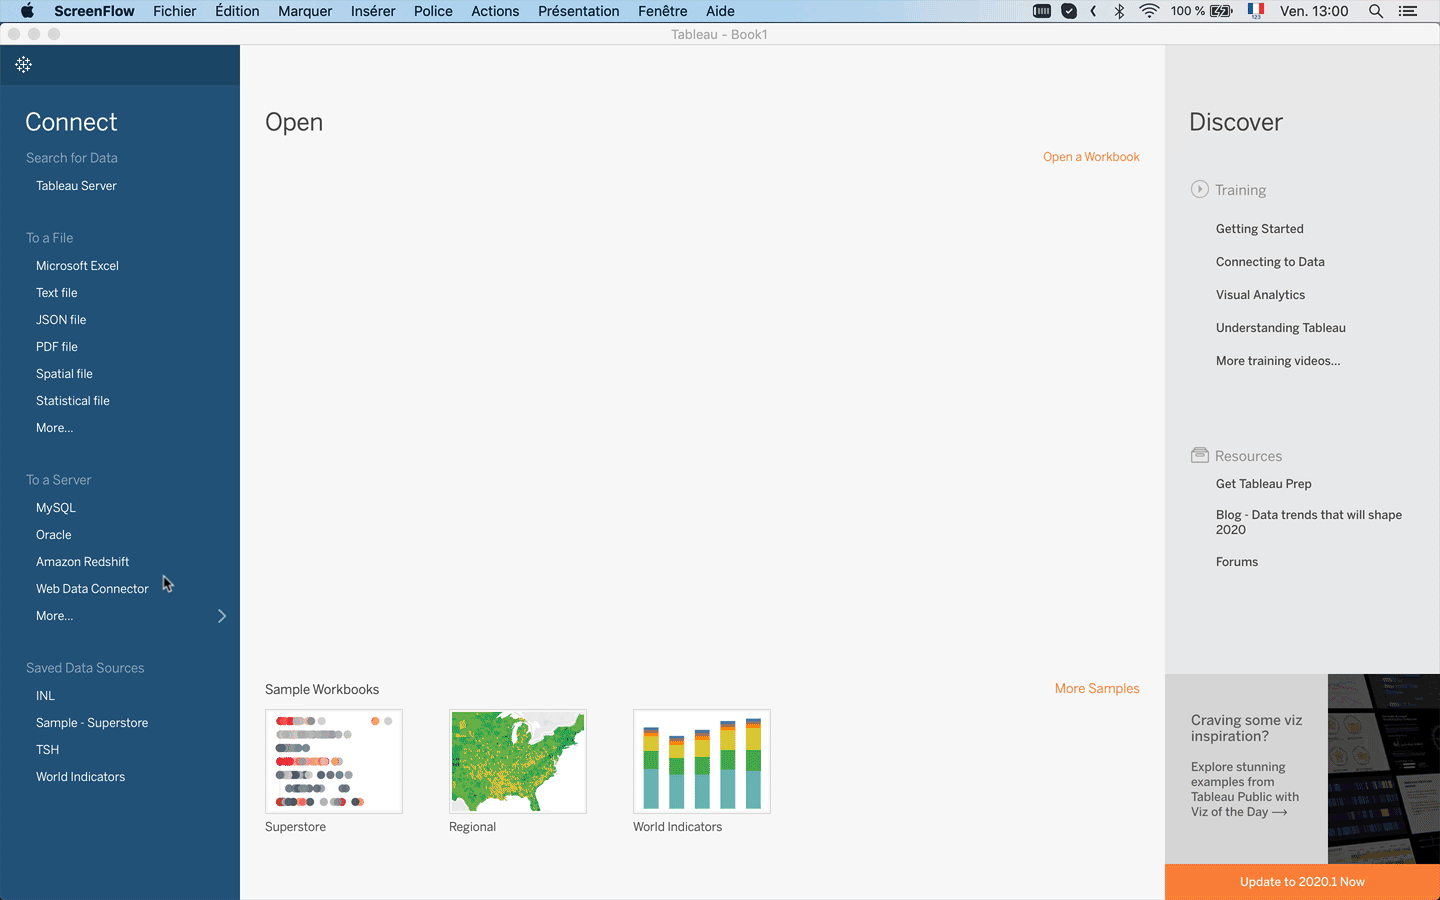Connect to a Text file

pyautogui.click(x=57, y=293)
